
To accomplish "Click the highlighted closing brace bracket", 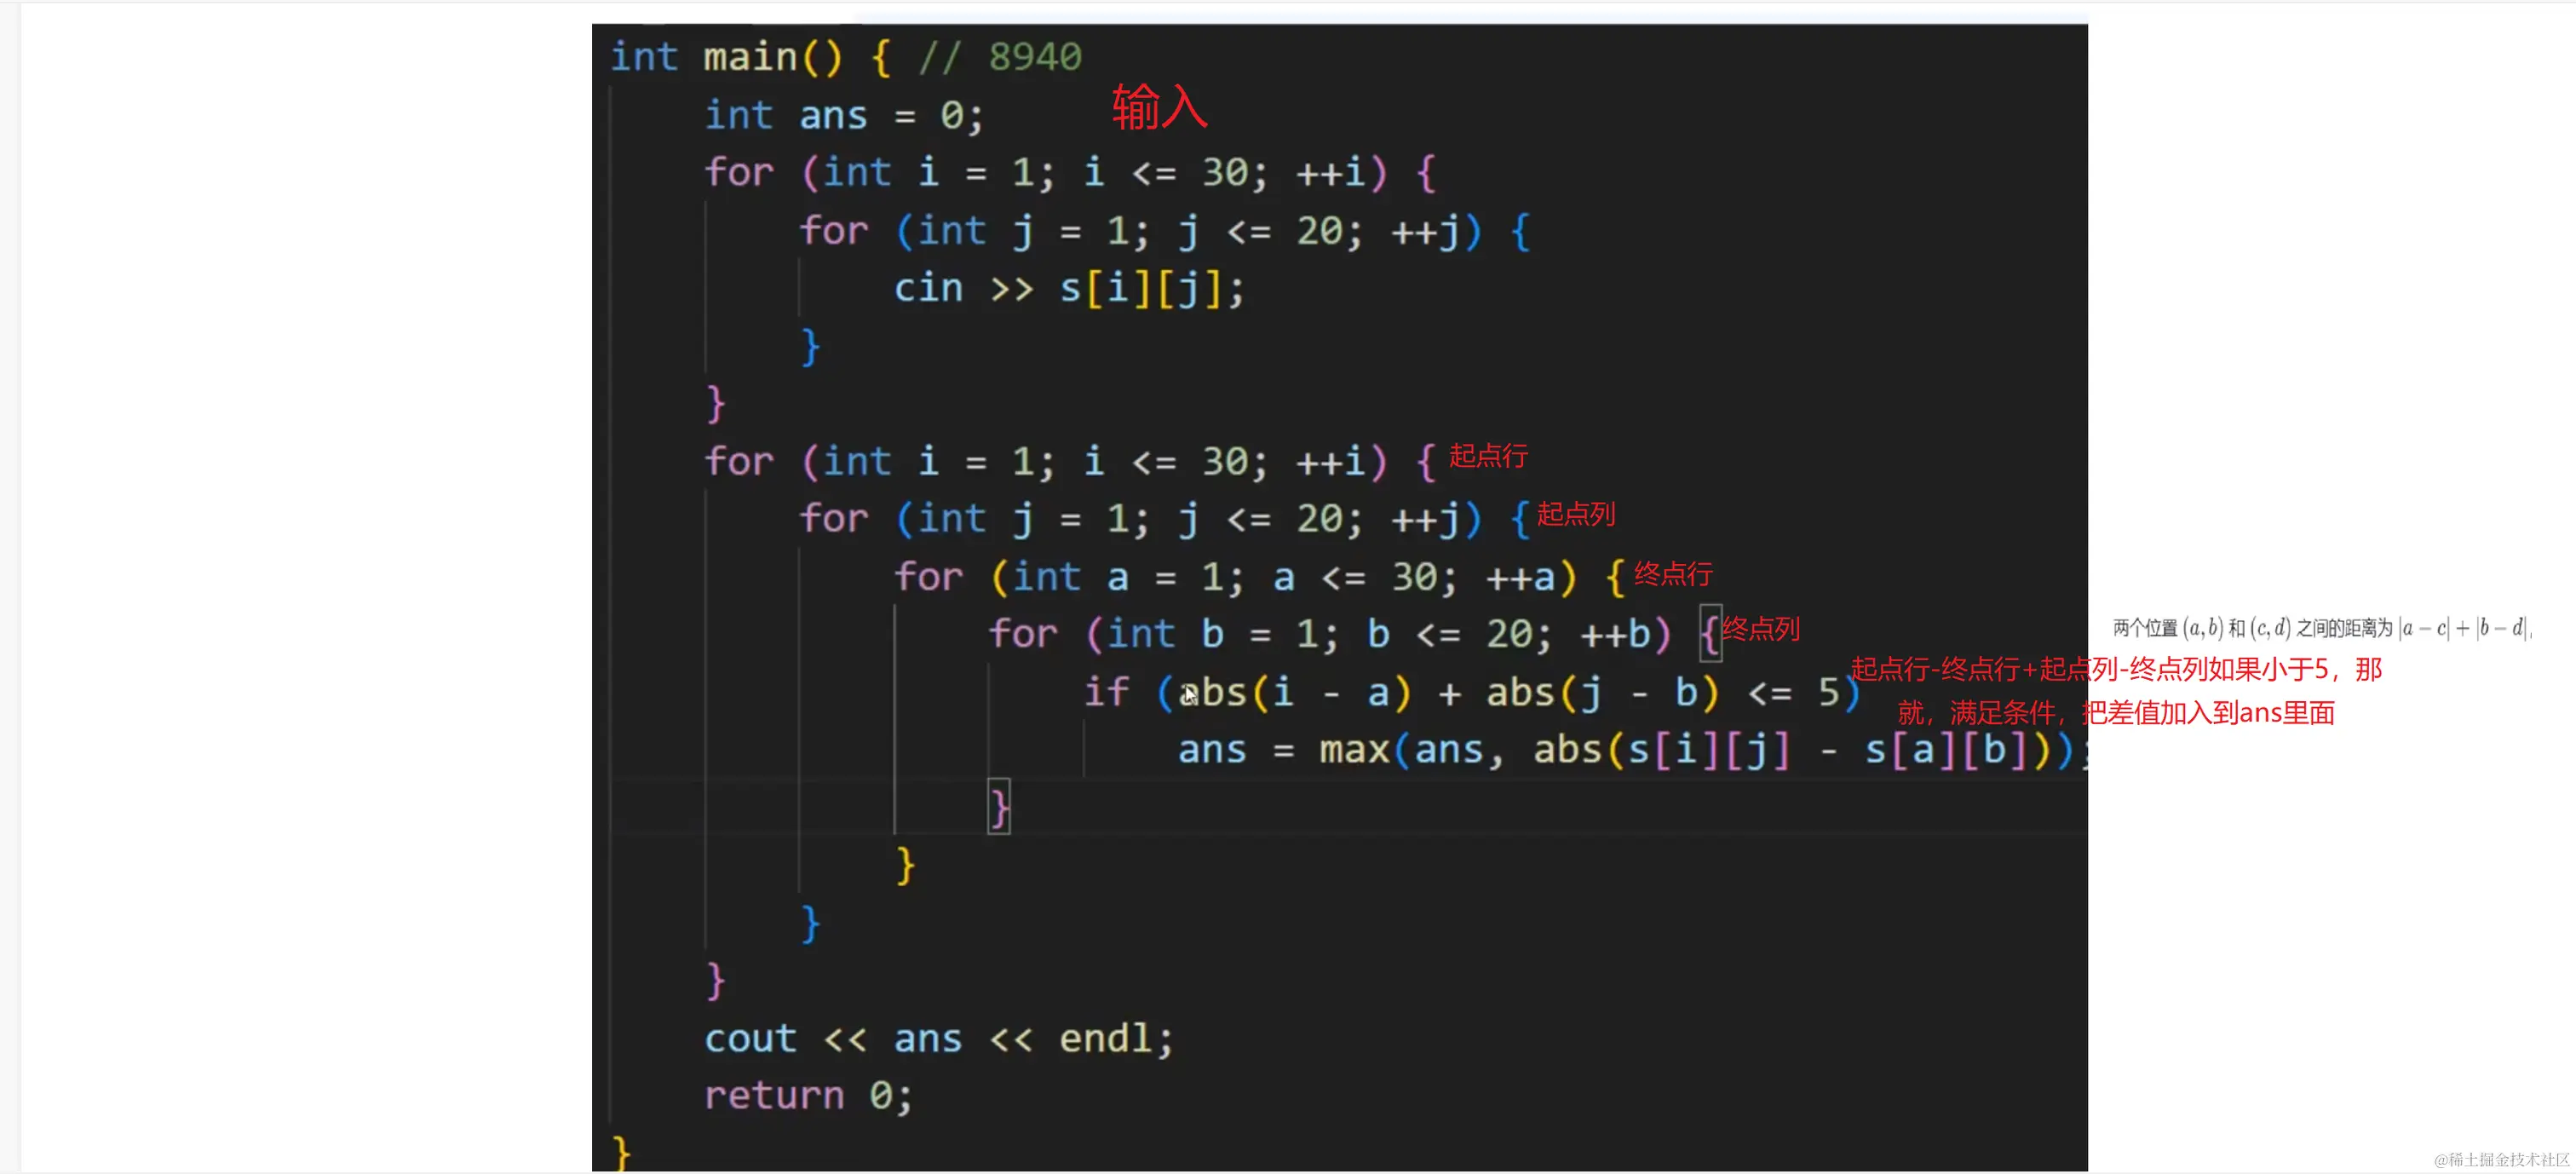I will point(998,807).
